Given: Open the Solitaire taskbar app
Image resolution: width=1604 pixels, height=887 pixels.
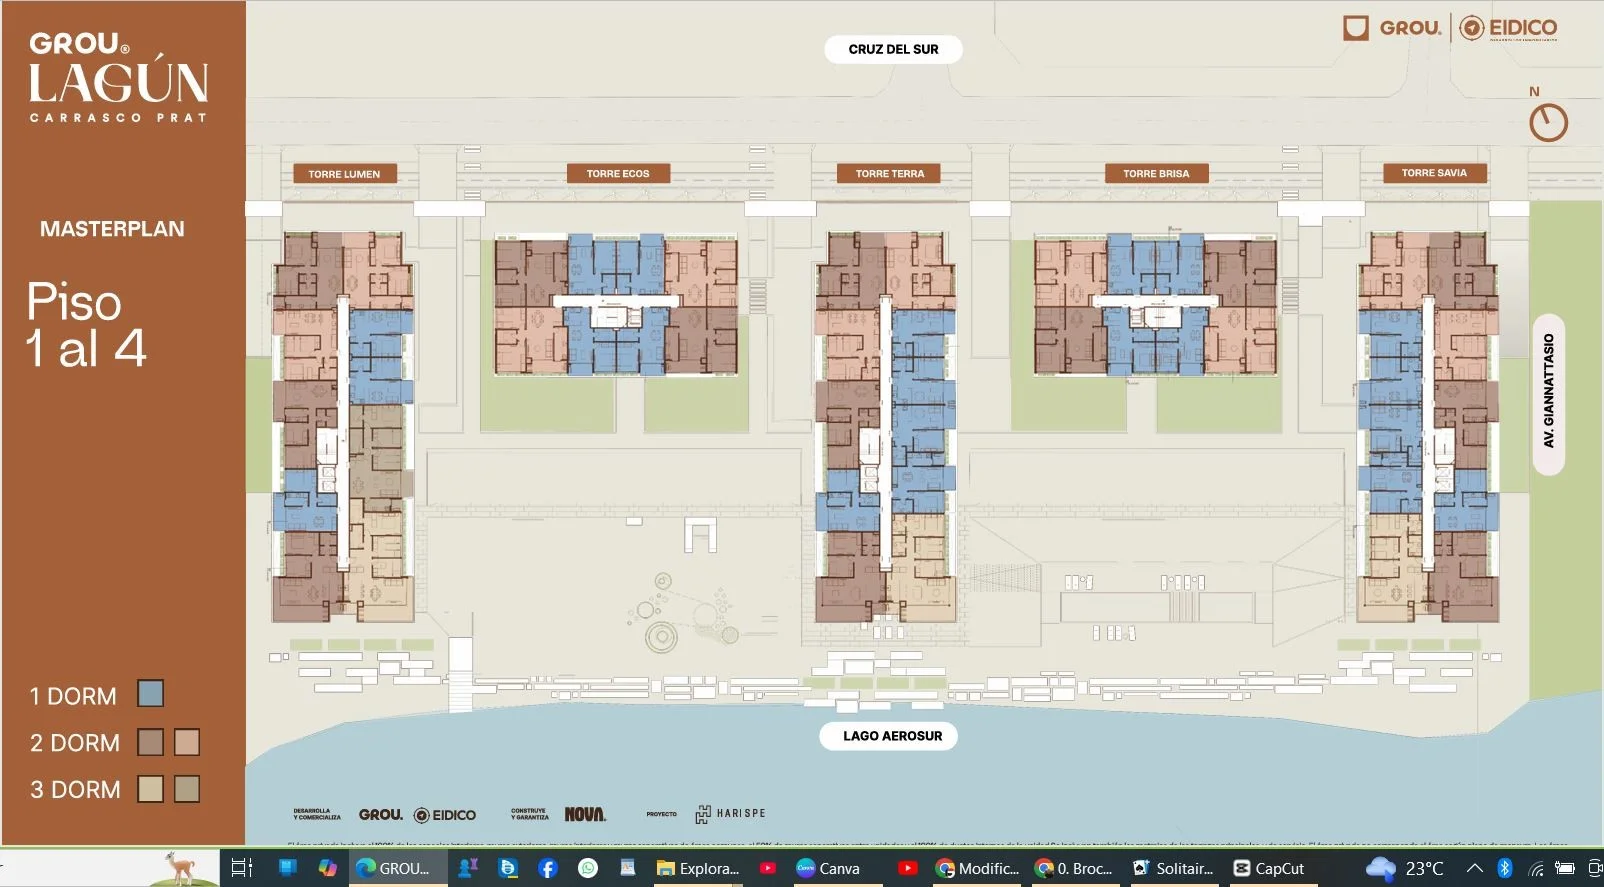Looking at the screenshot, I should tap(1172, 868).
